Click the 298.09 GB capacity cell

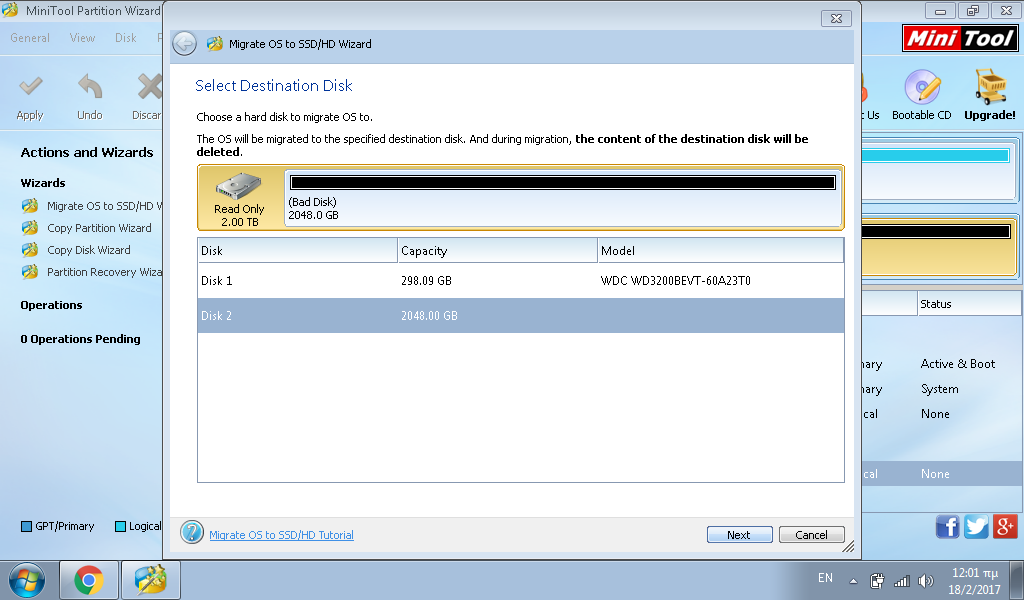coord(426,281)
